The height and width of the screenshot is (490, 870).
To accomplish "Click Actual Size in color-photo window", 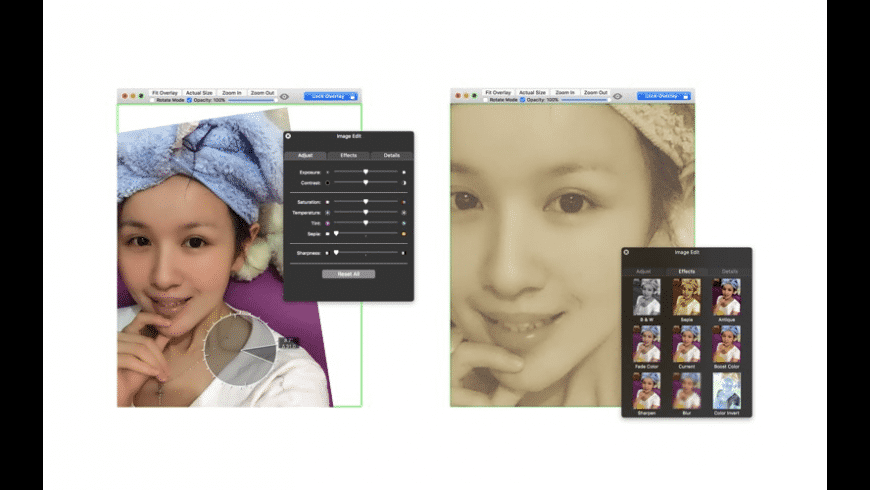I will (x=199, y=93).
